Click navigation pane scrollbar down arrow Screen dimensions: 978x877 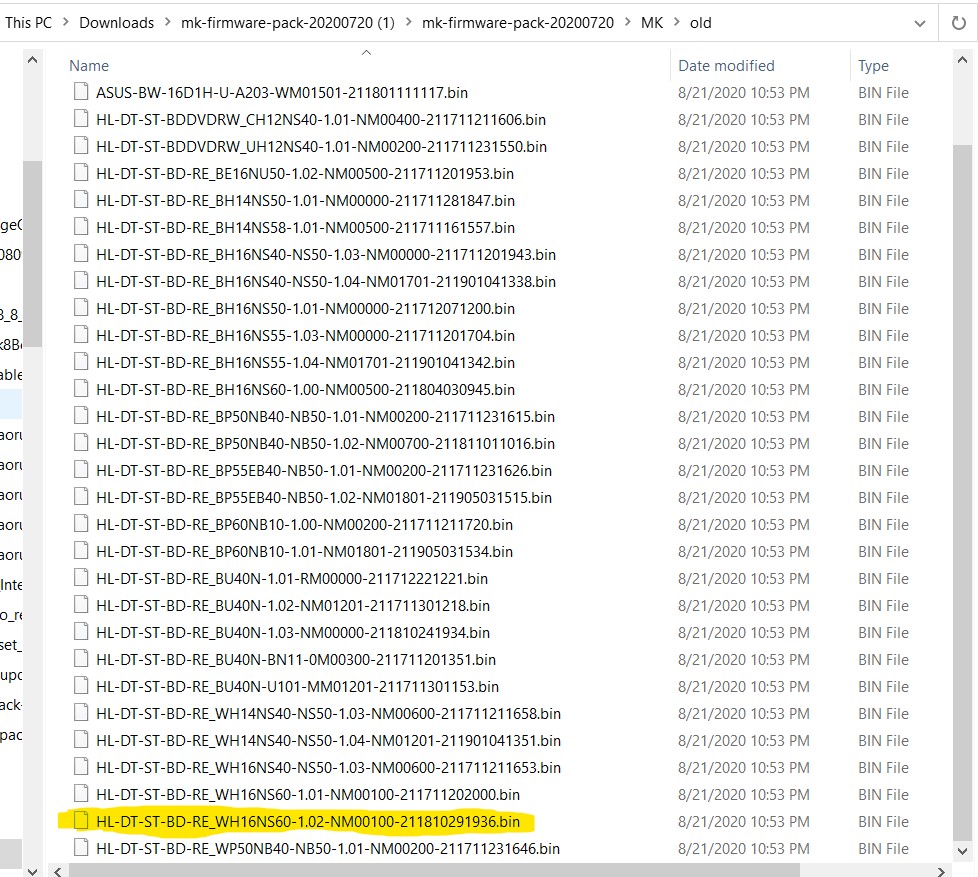32,870
